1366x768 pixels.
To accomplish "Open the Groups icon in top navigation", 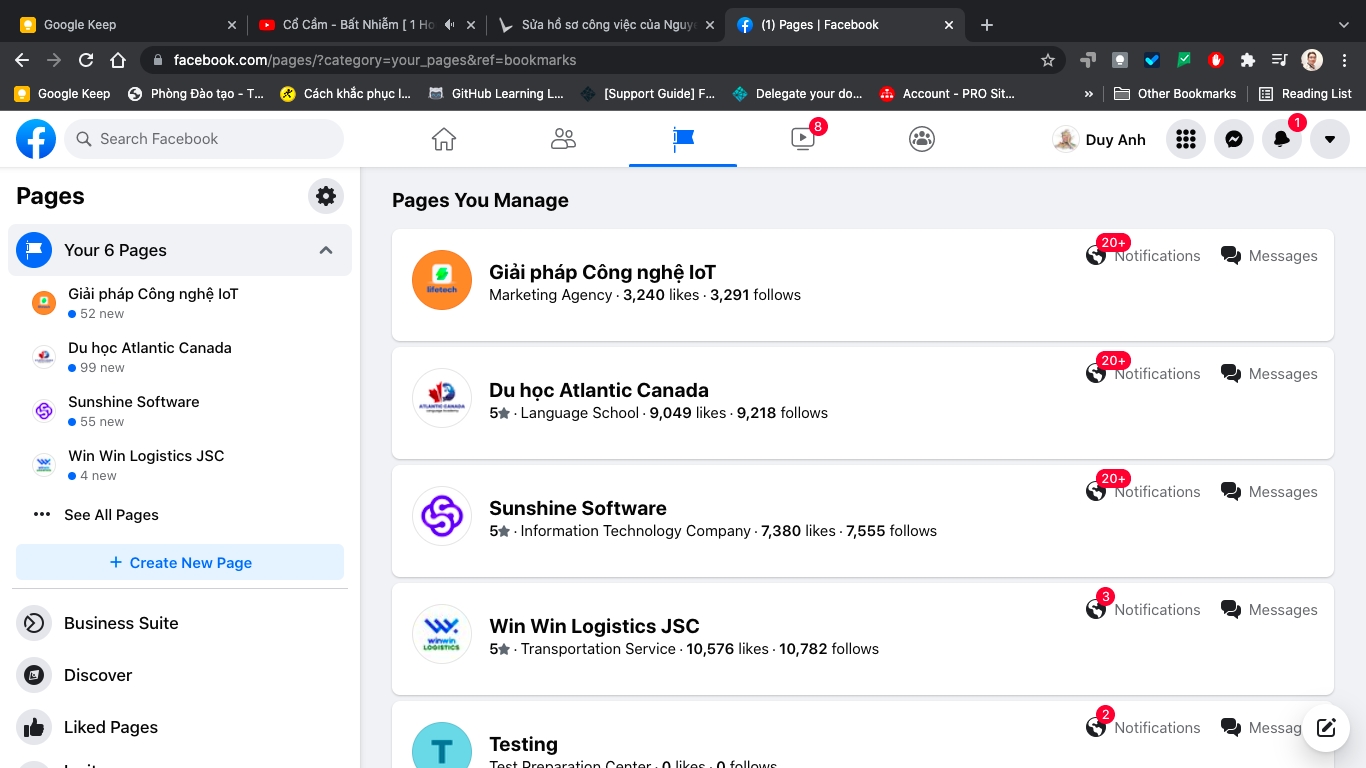I will [x=922, y=139].
